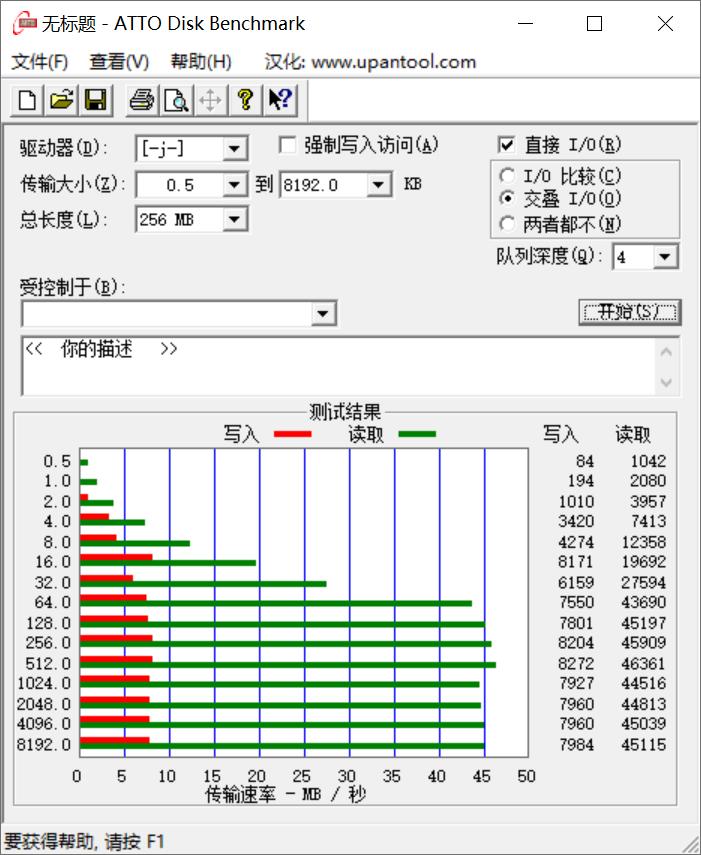
Task: Expand the 总长度 256 MB dropdown
Action: tap(234, 220)
